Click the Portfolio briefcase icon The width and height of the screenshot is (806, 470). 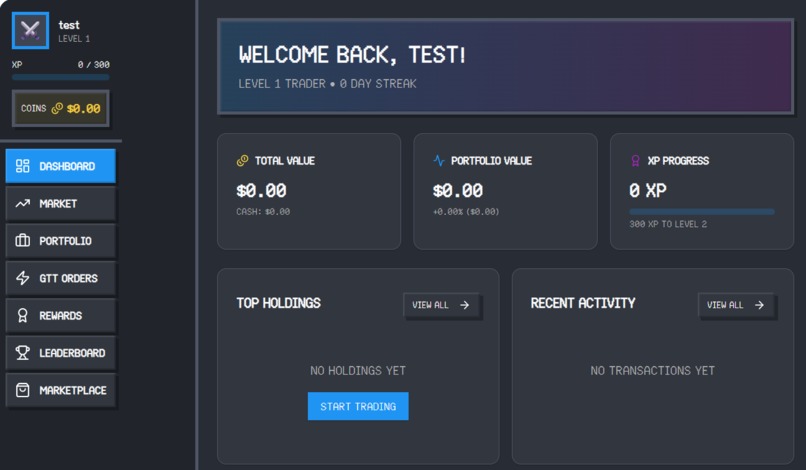tap(23, 241)
